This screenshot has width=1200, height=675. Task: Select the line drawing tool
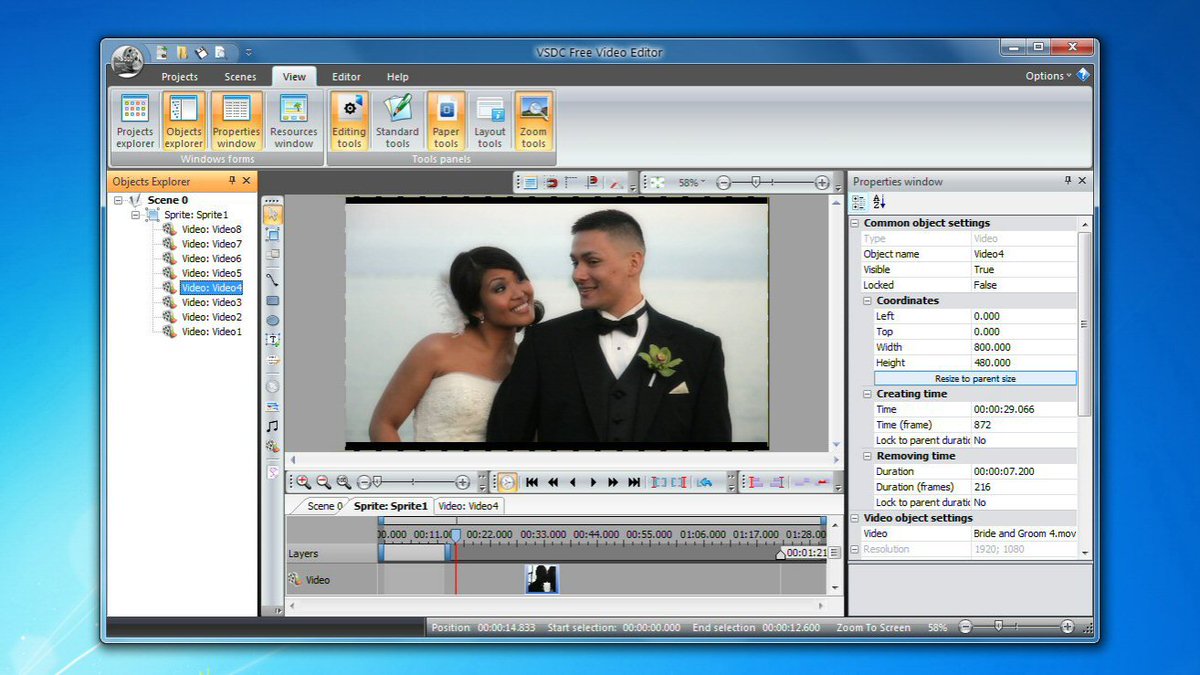click(x=272, y=279)
